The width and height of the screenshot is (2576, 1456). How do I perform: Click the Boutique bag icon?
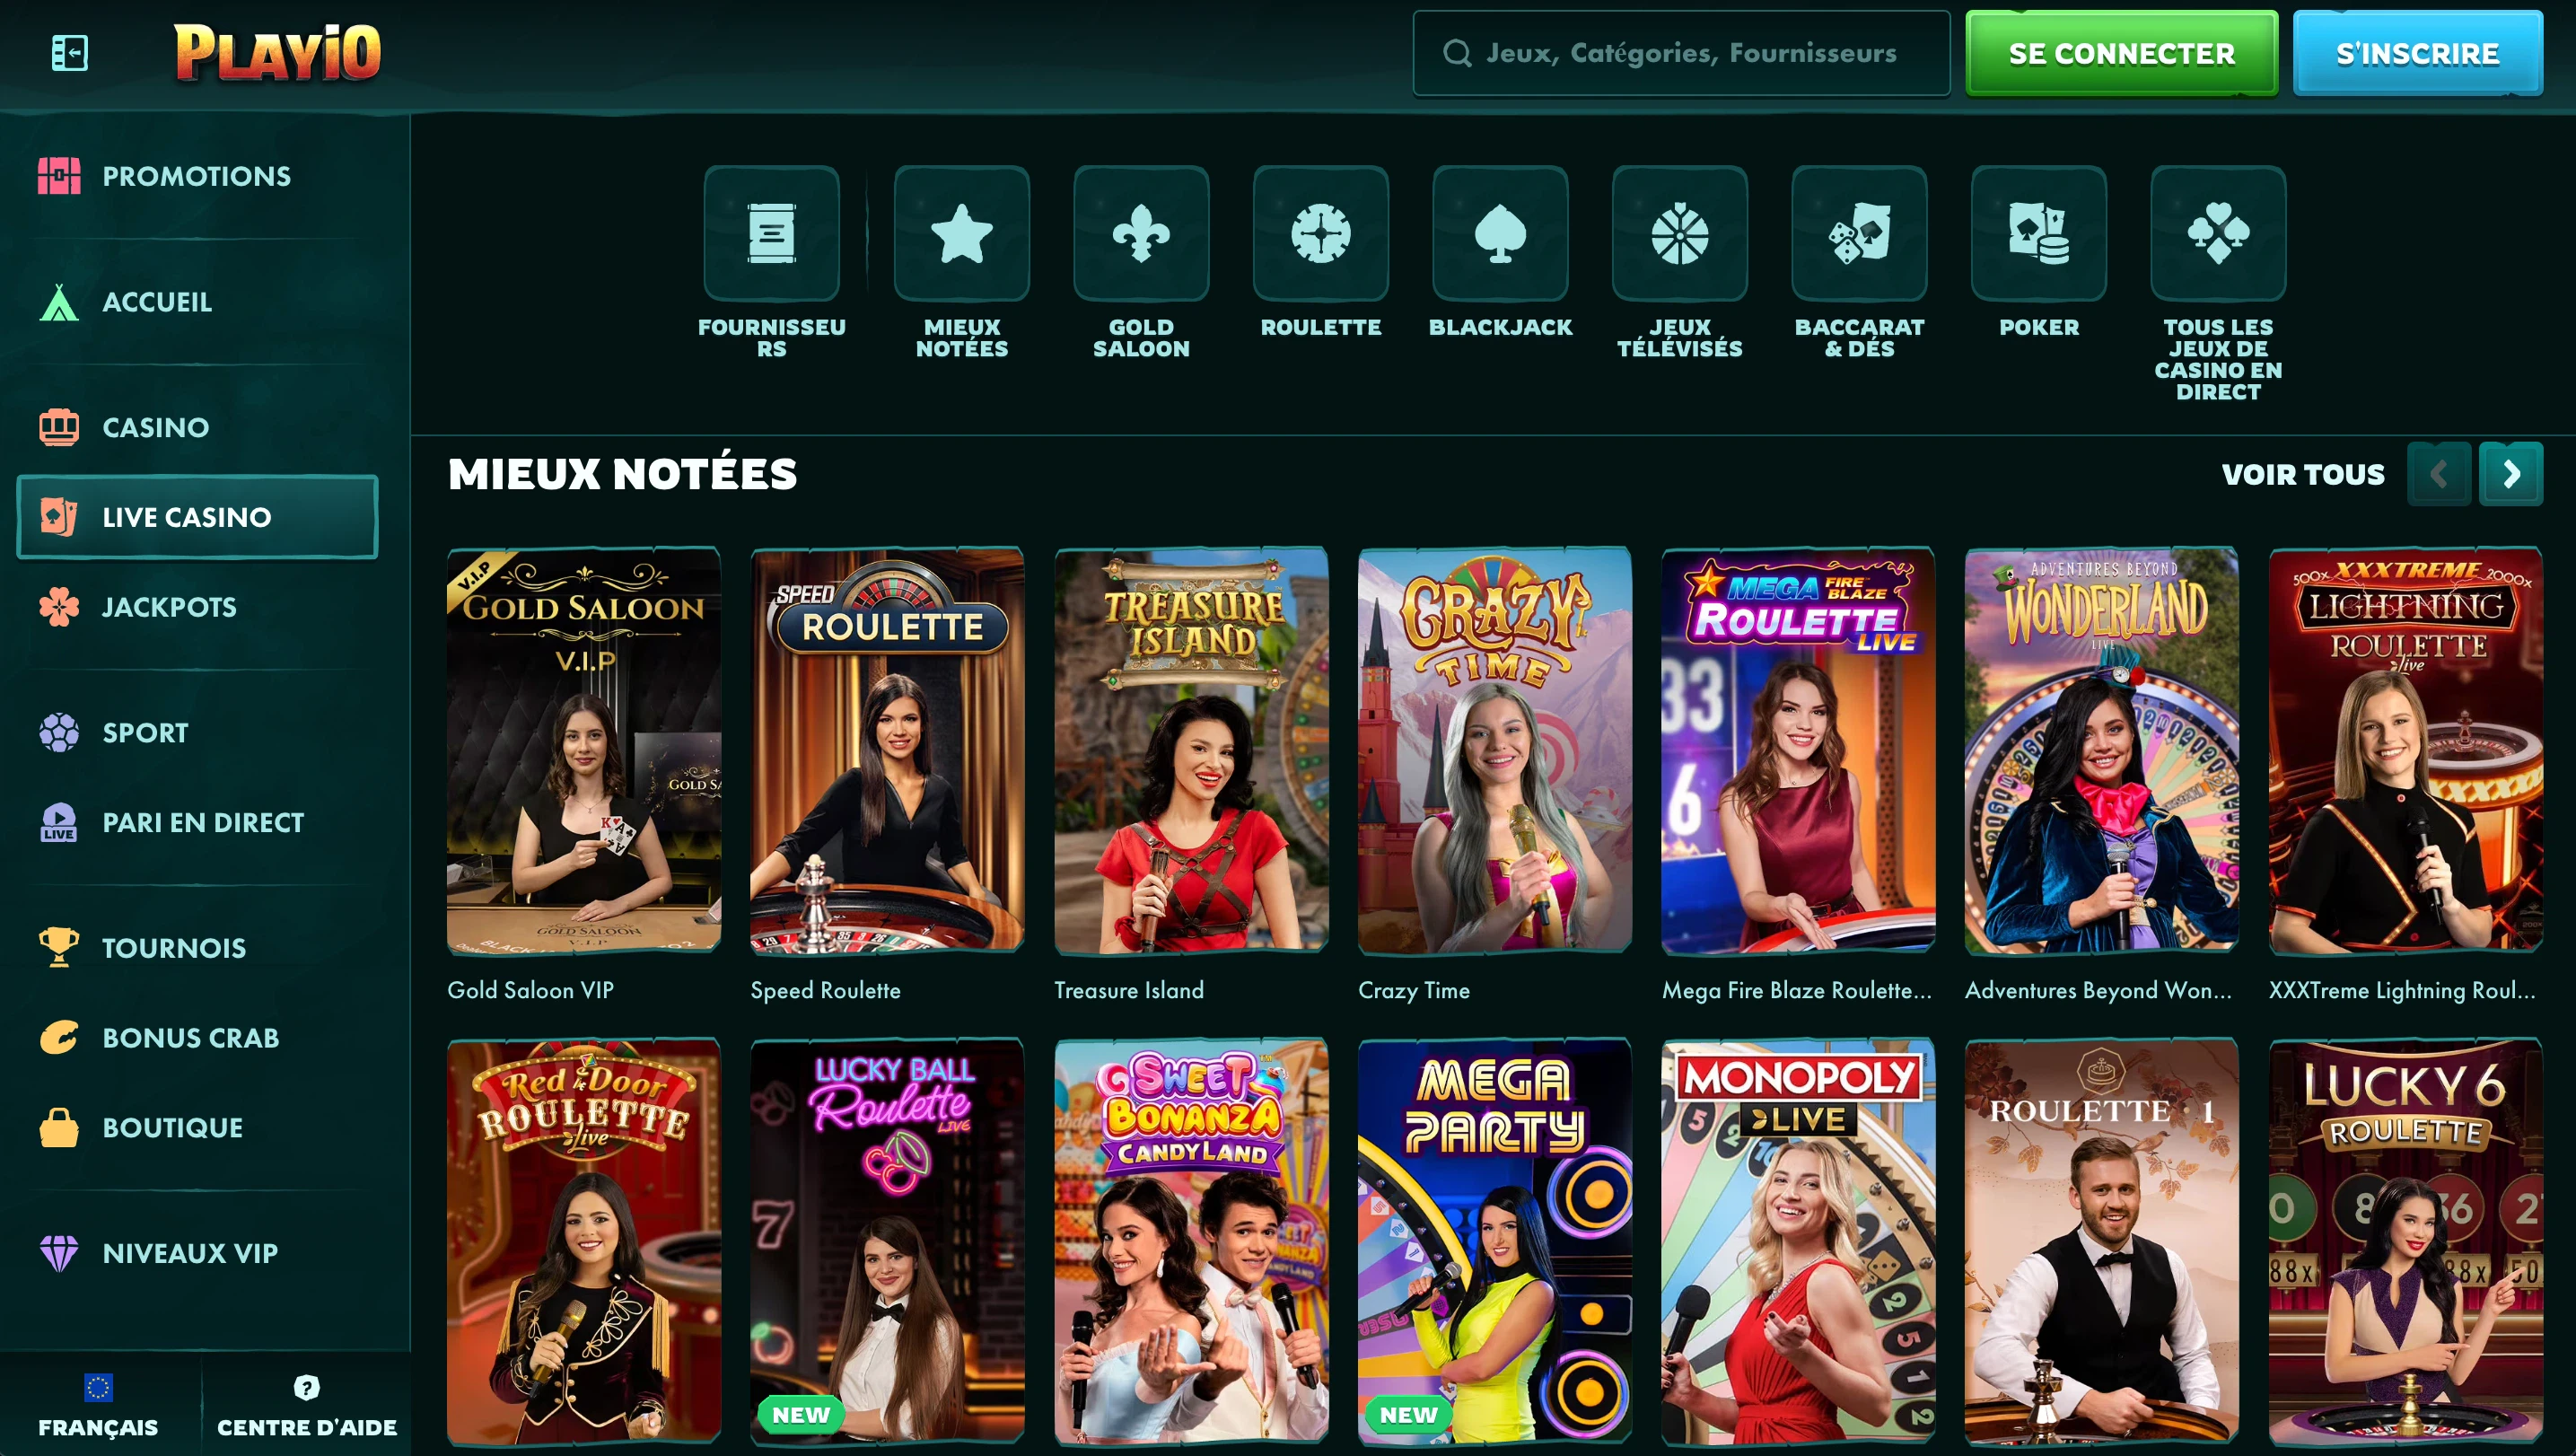[59, 1127]
